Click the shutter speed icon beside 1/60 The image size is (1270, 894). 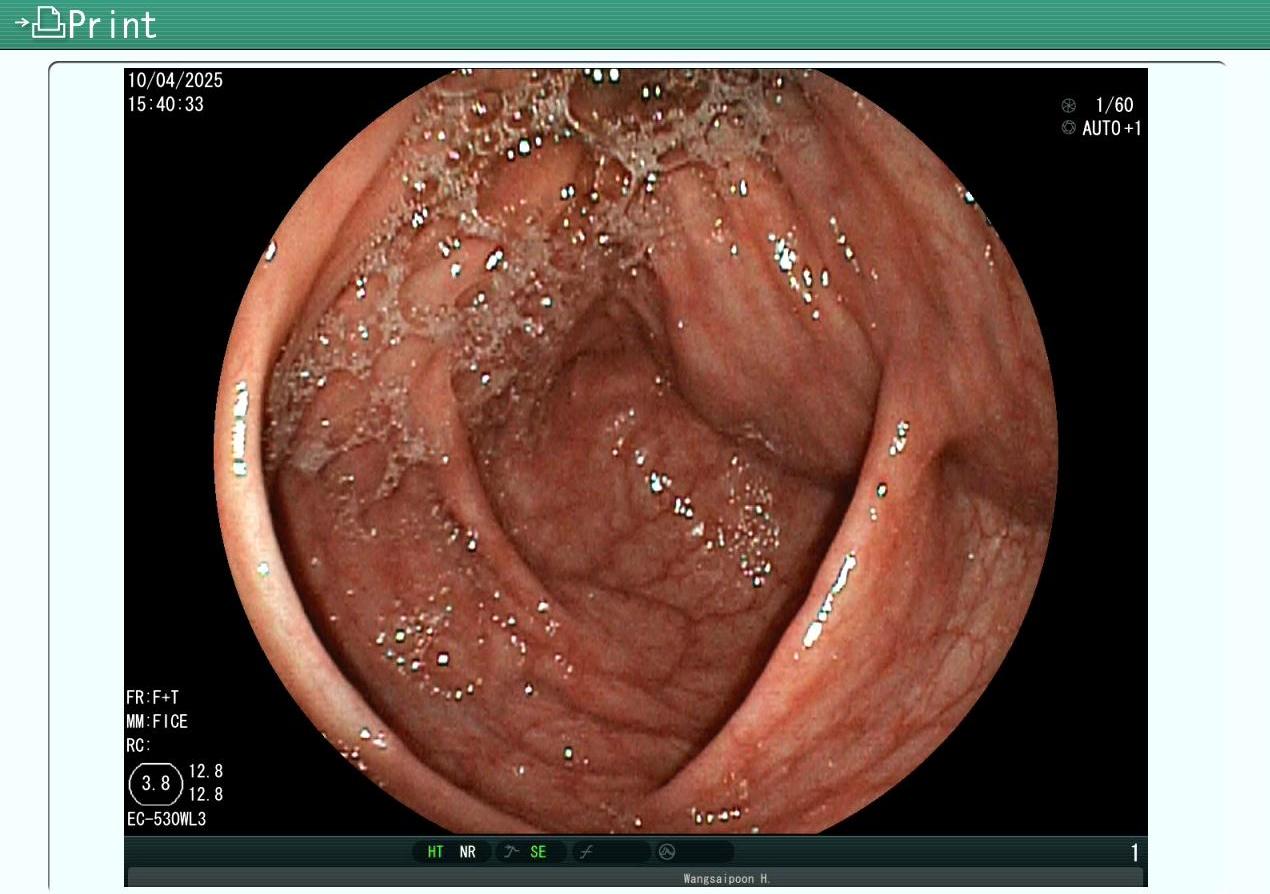pyautogui.click(x=1069, y=105)
